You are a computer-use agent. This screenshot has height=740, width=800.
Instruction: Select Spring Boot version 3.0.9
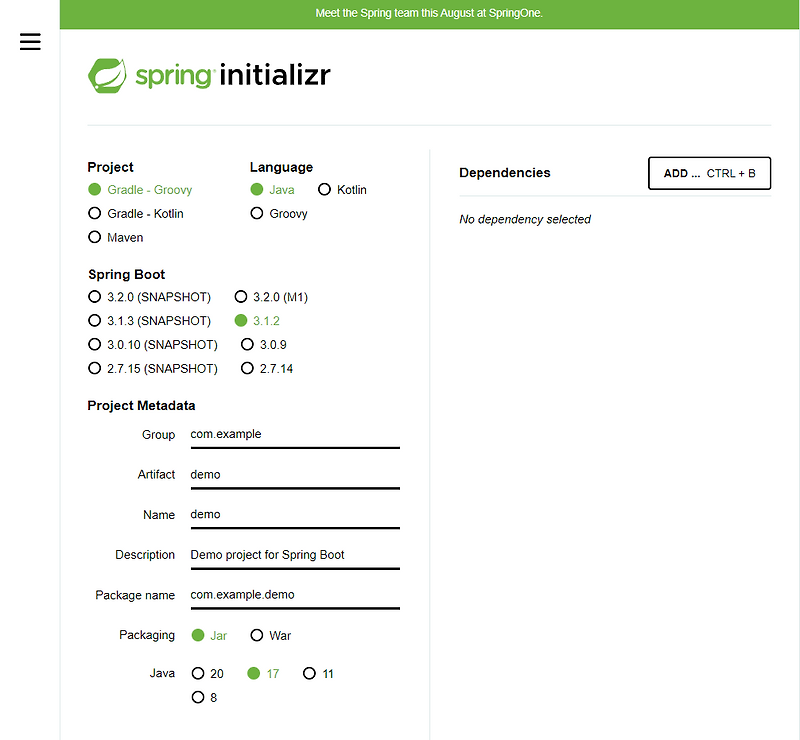(x=247, y=344)
